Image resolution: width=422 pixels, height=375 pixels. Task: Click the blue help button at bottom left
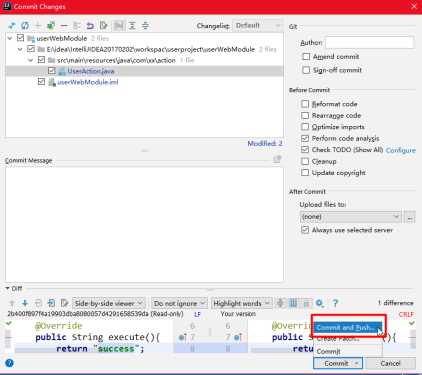(9, 363)
